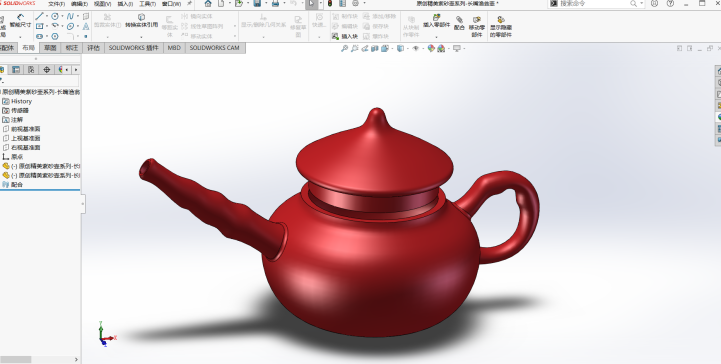Select the Ellipse sketch tool

point(70,26)
